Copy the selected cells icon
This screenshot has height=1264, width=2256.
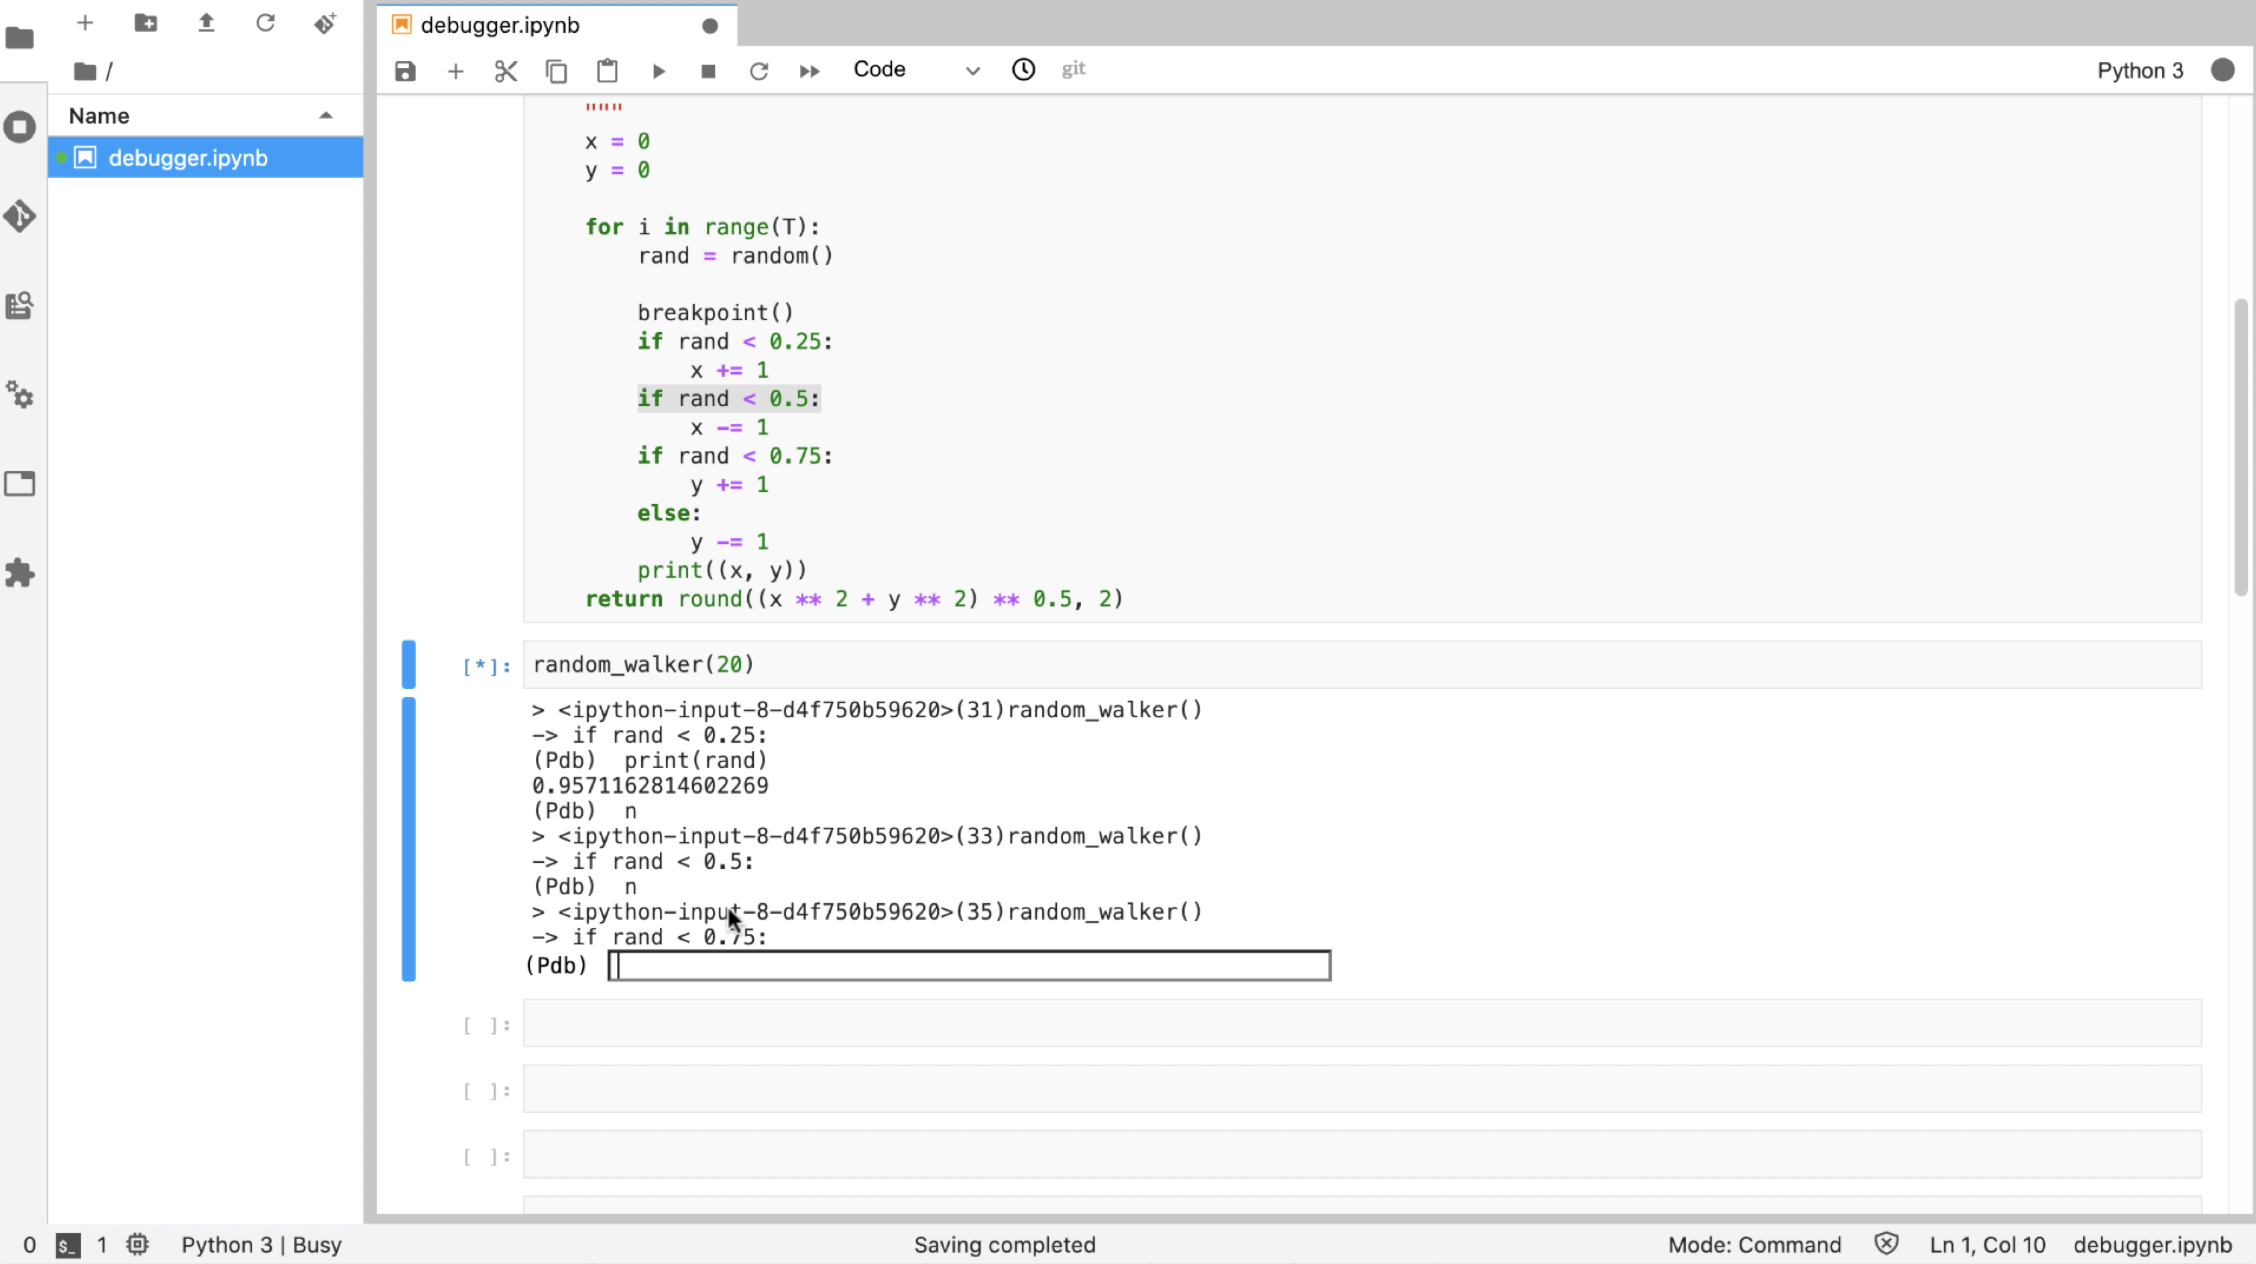pyautogui.click(x=556, y=71)
